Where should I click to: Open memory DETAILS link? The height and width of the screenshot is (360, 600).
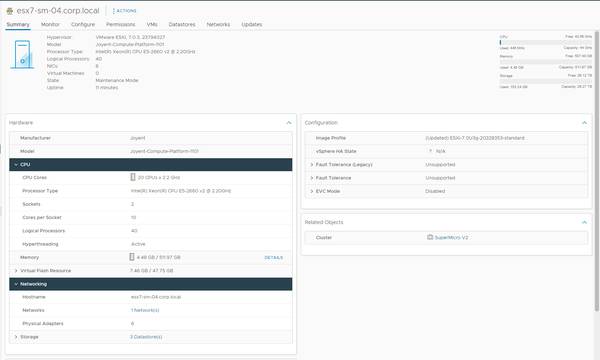click(274, 257)
